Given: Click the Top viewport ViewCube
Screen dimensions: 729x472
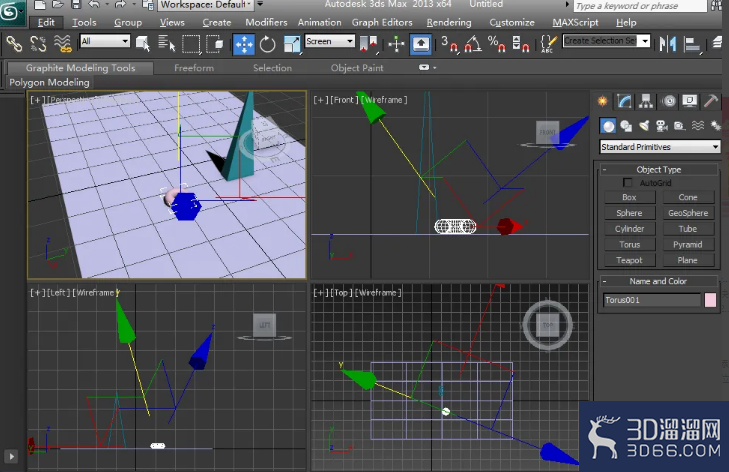Looking at the screenshot, I should 548,325.
